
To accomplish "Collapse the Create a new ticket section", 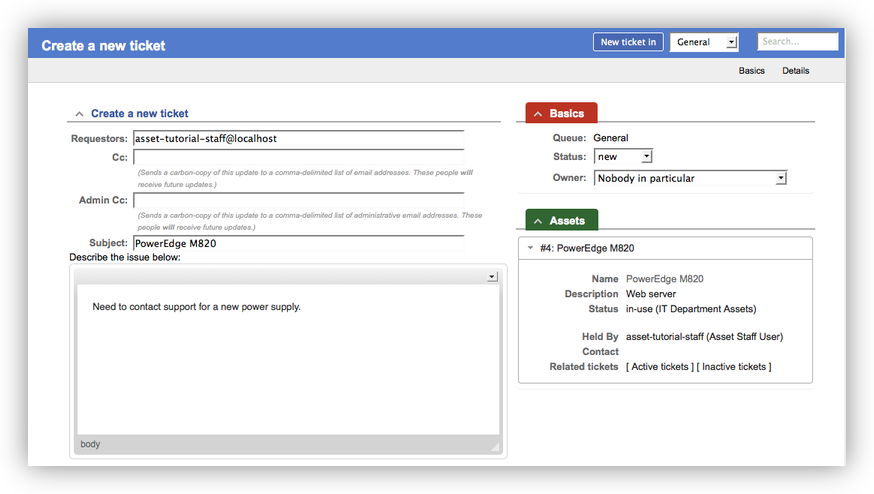I will tap(79, 114).
